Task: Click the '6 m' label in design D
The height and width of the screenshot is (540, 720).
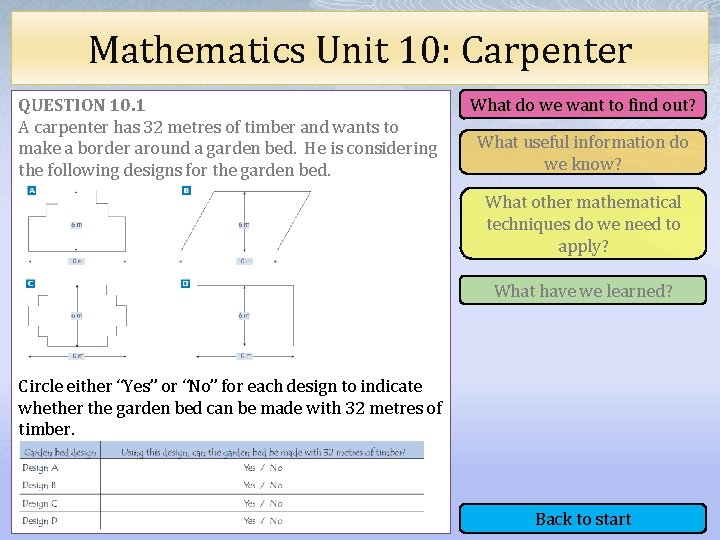Action: 244,315
